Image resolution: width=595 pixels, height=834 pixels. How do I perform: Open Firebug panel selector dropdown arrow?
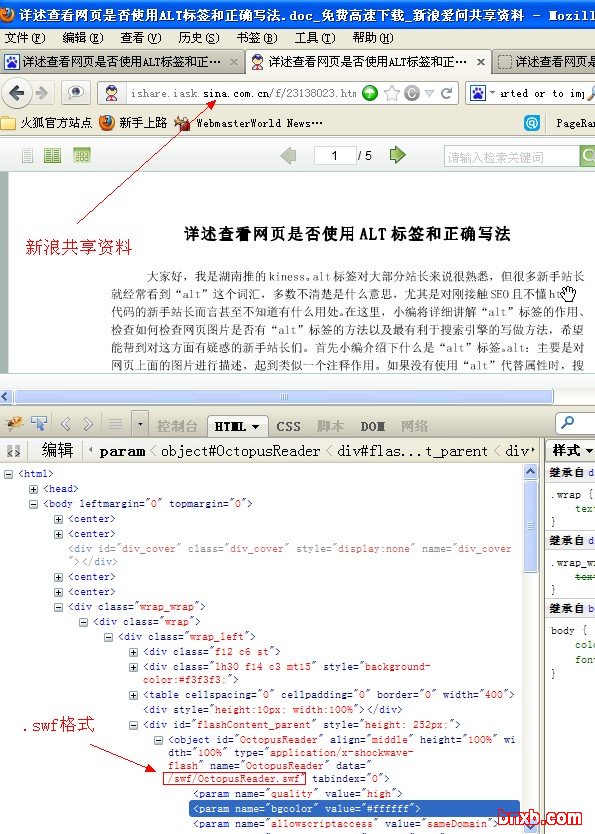[140, 424]
